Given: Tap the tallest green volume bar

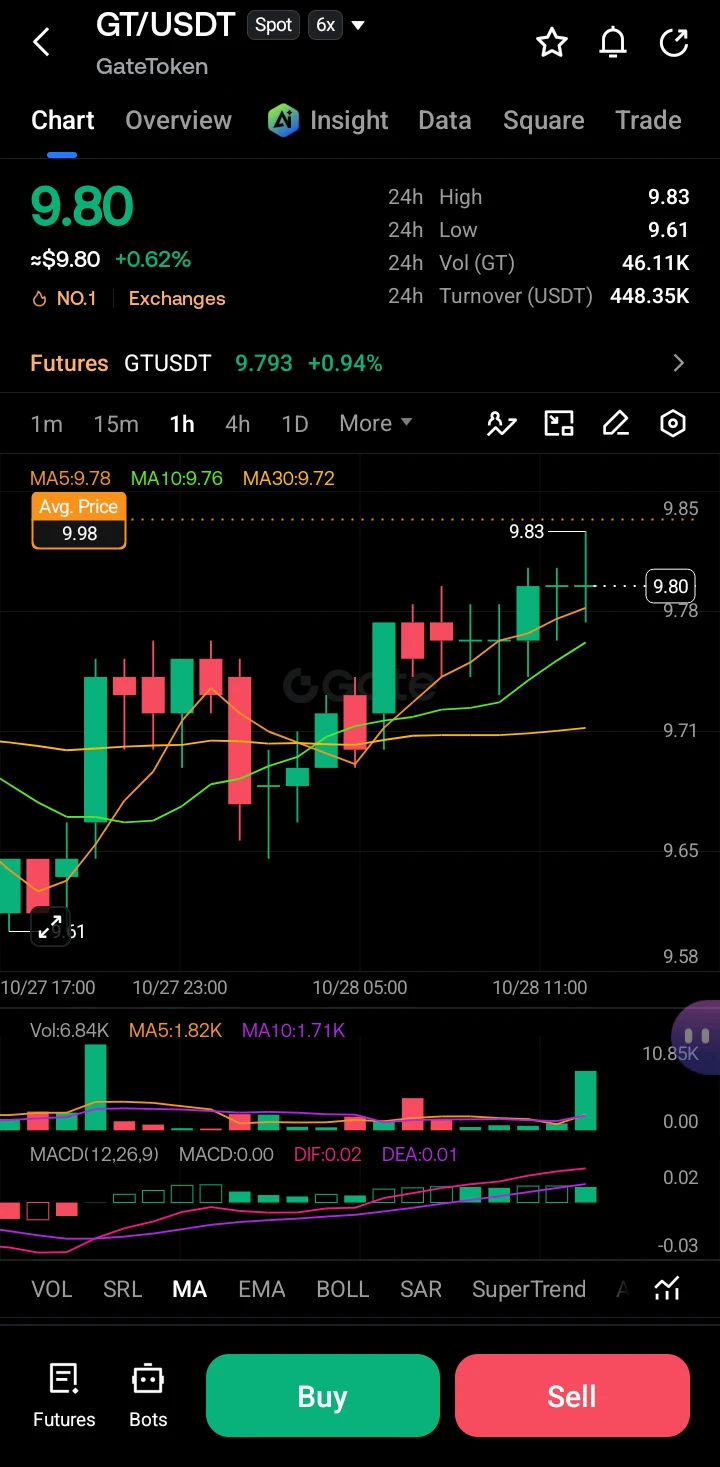Looking at the screenshot, I should pos(96,1087).
